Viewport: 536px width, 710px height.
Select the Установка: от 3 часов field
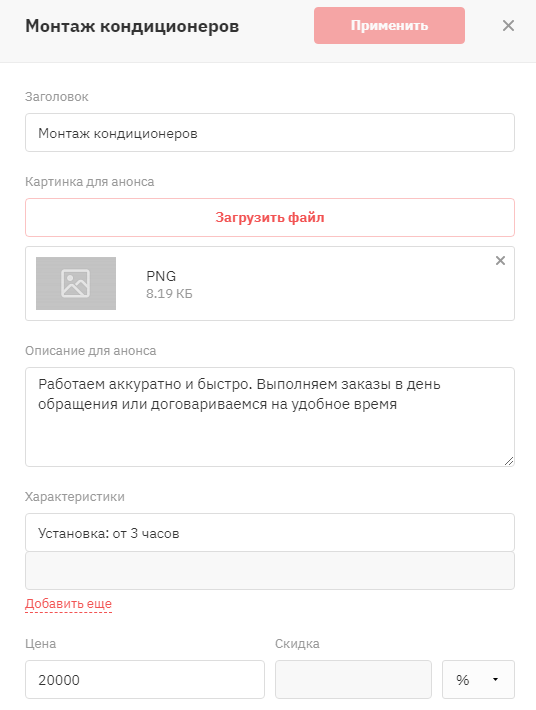click(x=270, y=532)
